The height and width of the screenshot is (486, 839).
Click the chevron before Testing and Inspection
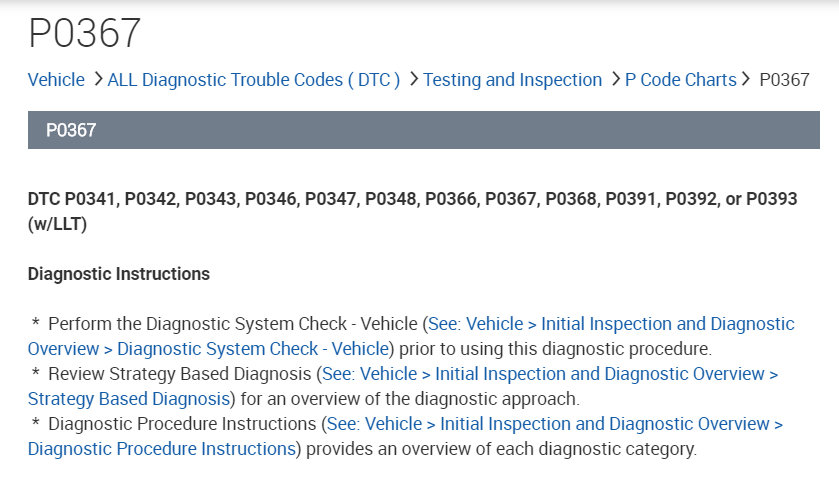(413, 80)
